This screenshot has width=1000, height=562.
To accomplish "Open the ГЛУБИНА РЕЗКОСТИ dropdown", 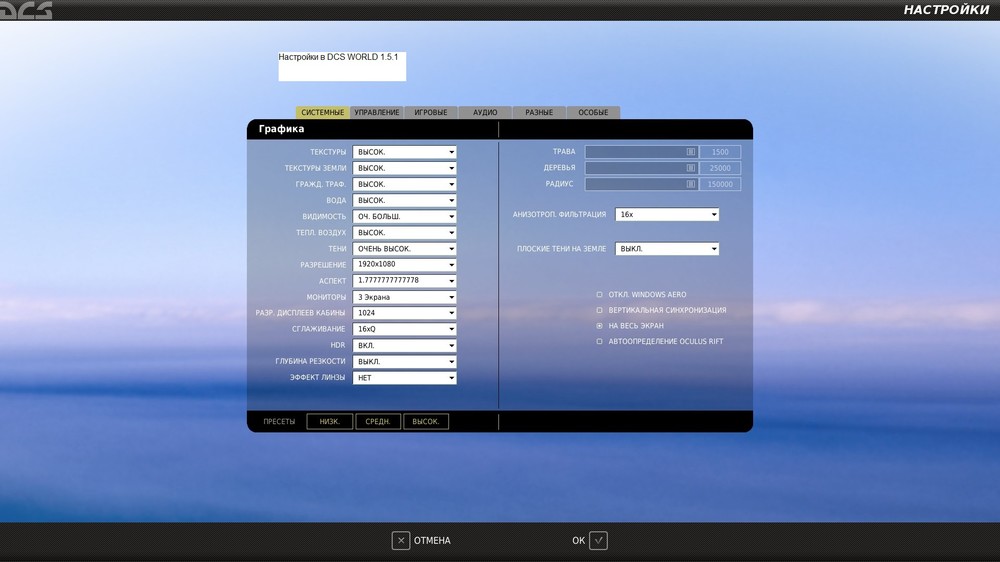I will (404, 362).
